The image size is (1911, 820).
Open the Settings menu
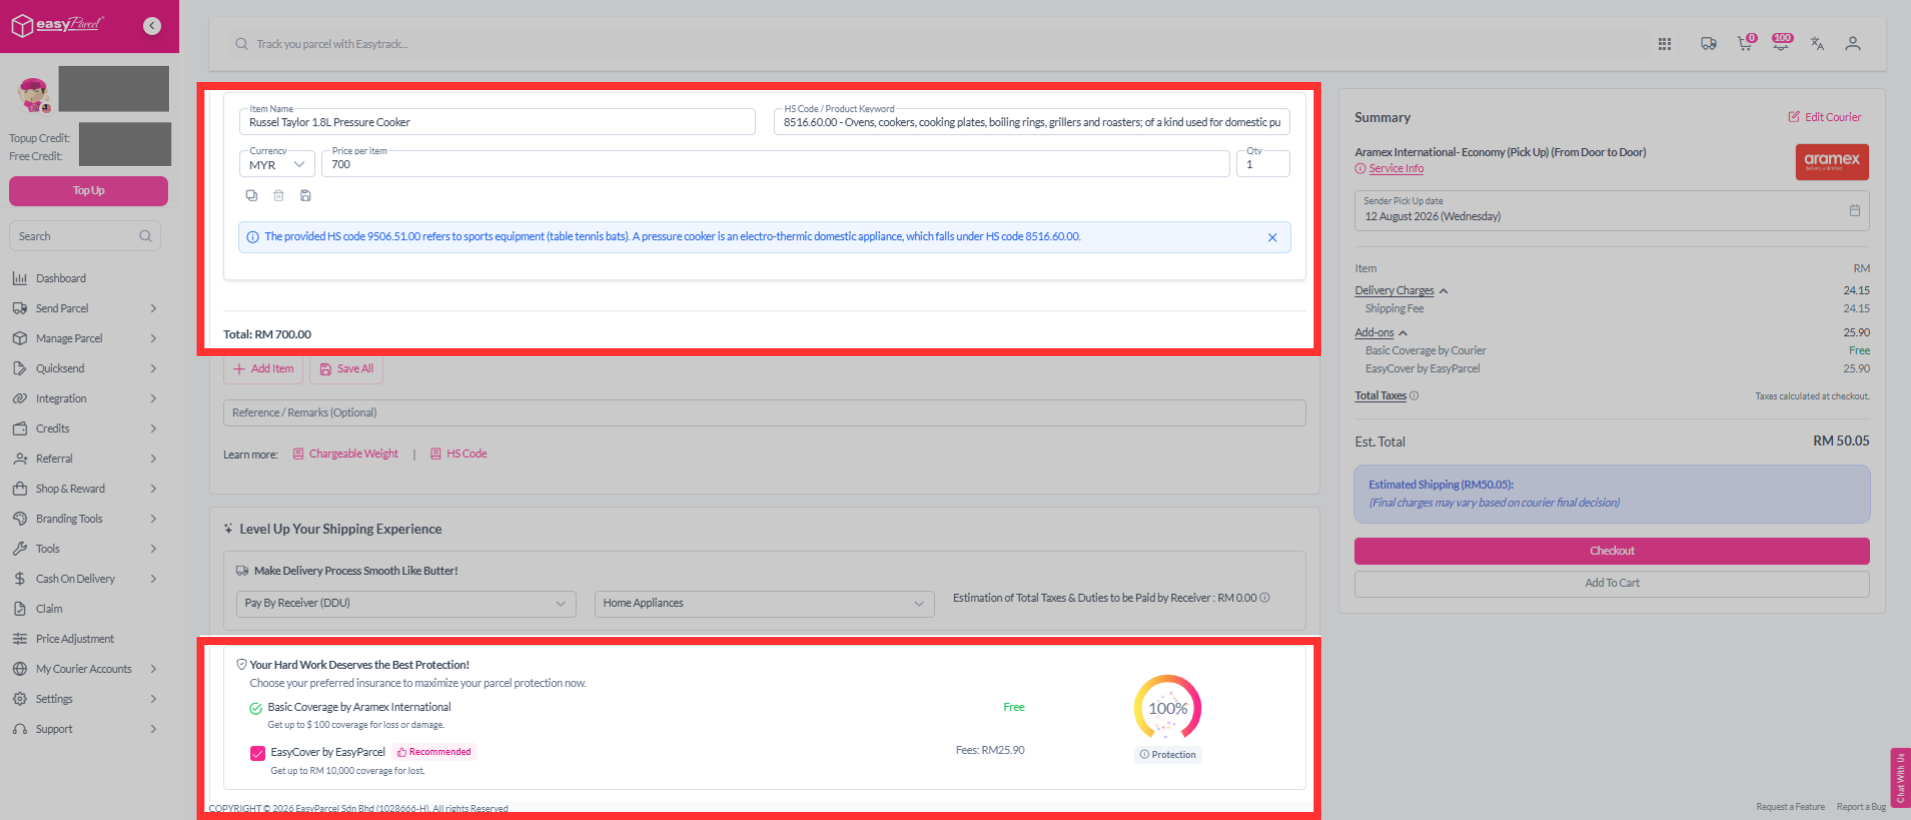(x=85, y=699)
